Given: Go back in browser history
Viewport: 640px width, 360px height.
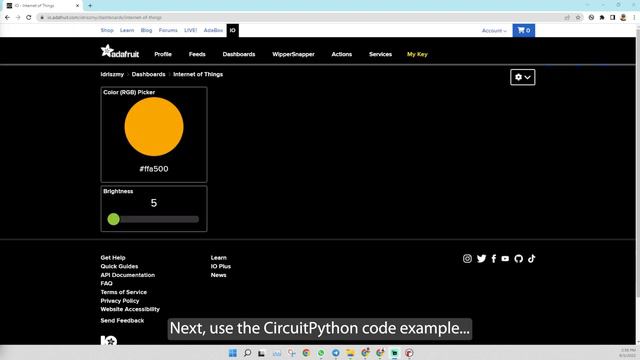Looking at the screenshot, I should (x=7, y=18).
